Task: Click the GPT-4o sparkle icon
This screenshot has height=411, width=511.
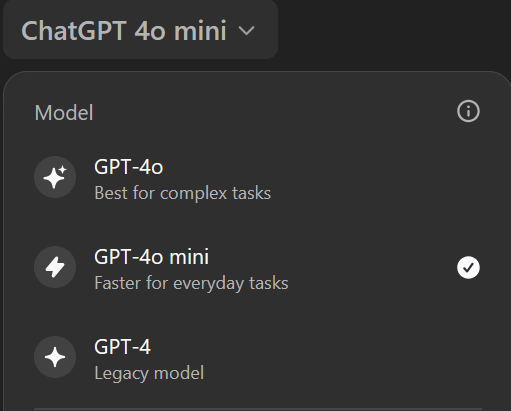Action: [x=55, y=177]
